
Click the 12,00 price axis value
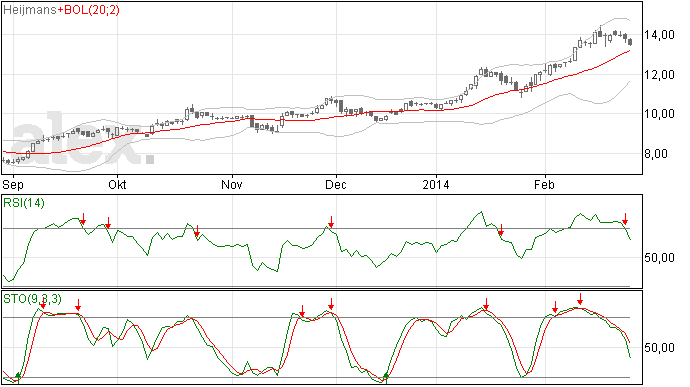point(659,75)
